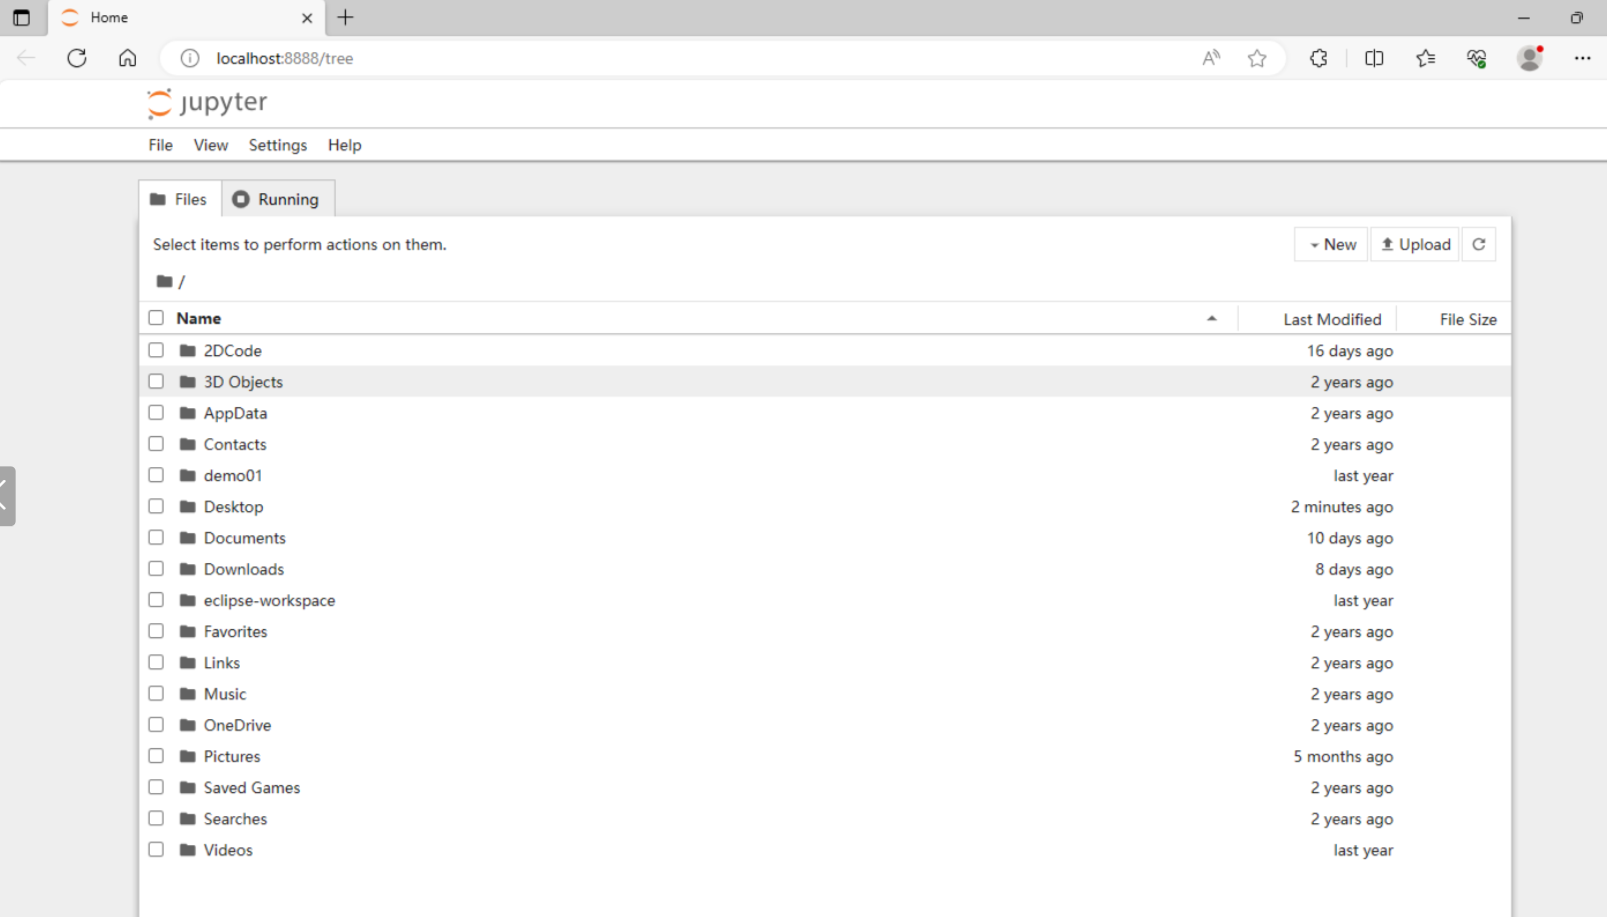1607x917 pixels.
Task: Refresh the file list
Action: tap(1478, 244)
